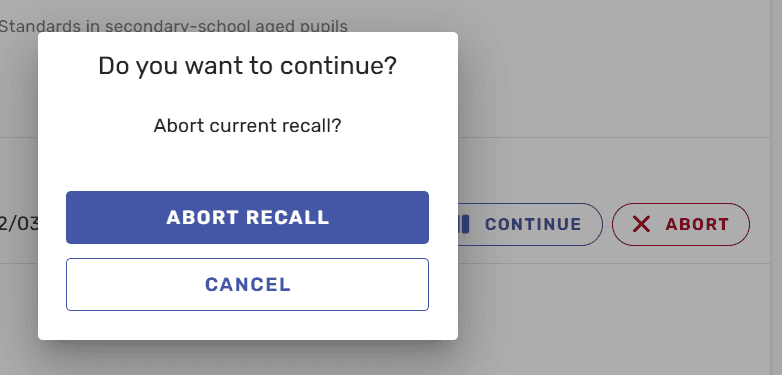Click the 'Do you want to continue?' heading
782x375 pixels.
coord(247,66)
